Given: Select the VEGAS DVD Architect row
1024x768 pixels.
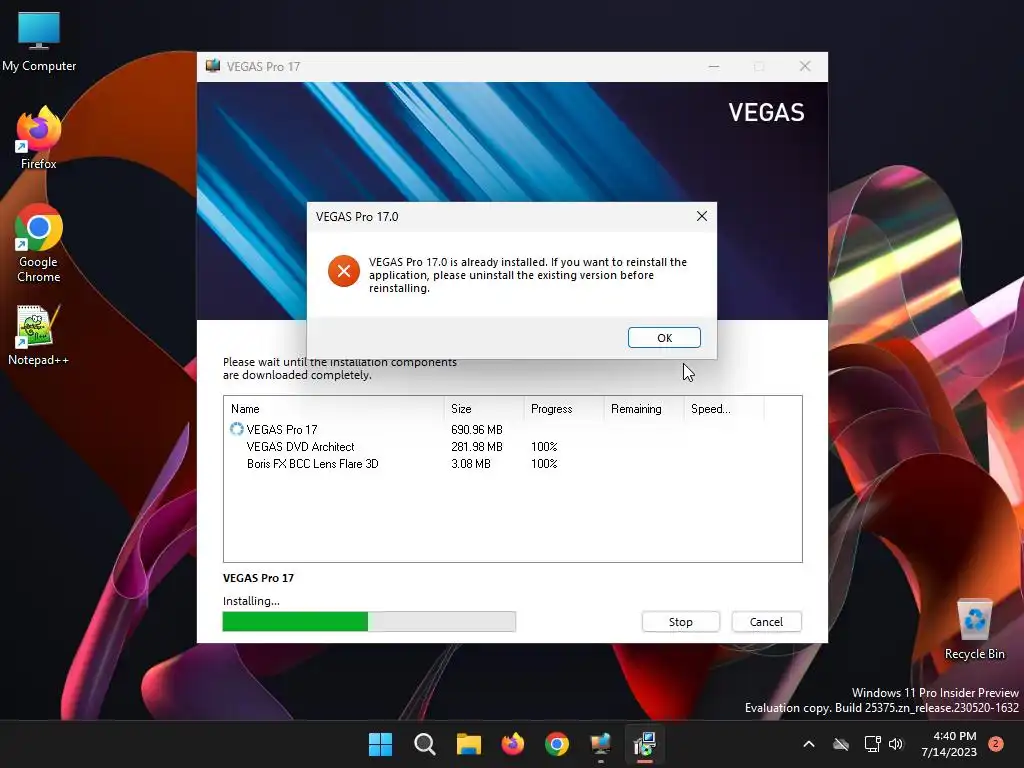Looking at the screenshot, I should pyautogui.click(x=513, y=447).
